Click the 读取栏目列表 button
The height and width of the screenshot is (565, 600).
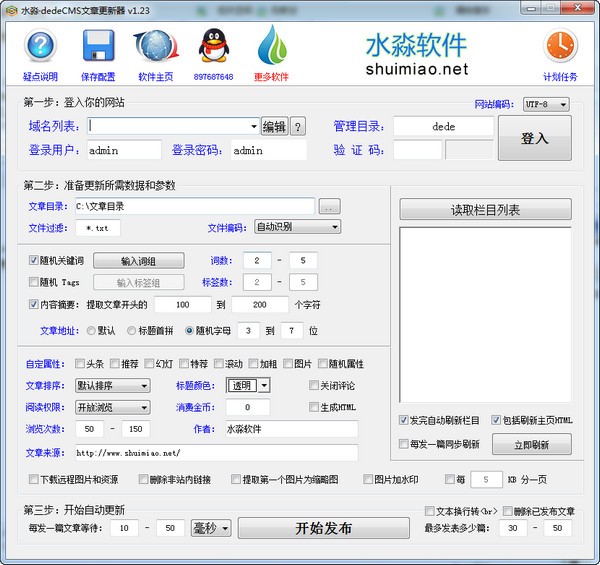click(485, 210)
